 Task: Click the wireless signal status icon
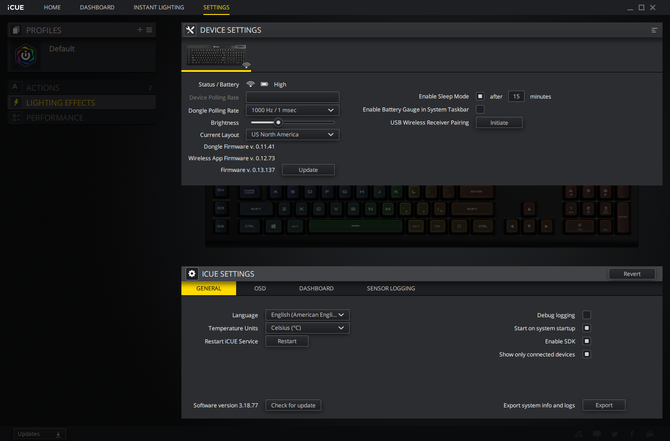pyautogui.click(x=250, y=84)
